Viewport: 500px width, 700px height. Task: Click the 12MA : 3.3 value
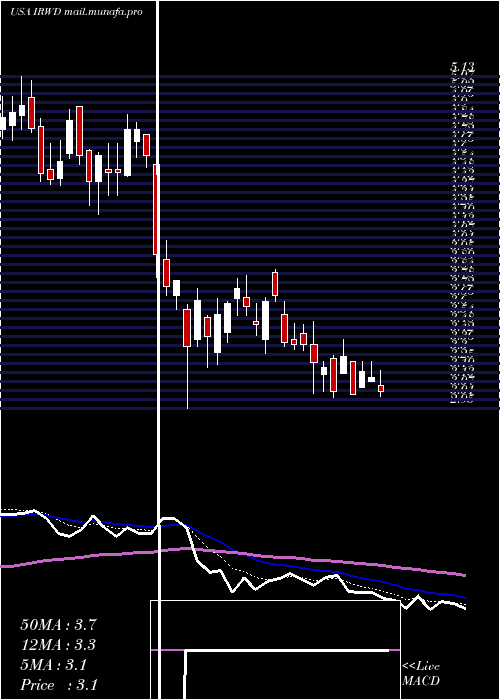click(x=58, y=645)
